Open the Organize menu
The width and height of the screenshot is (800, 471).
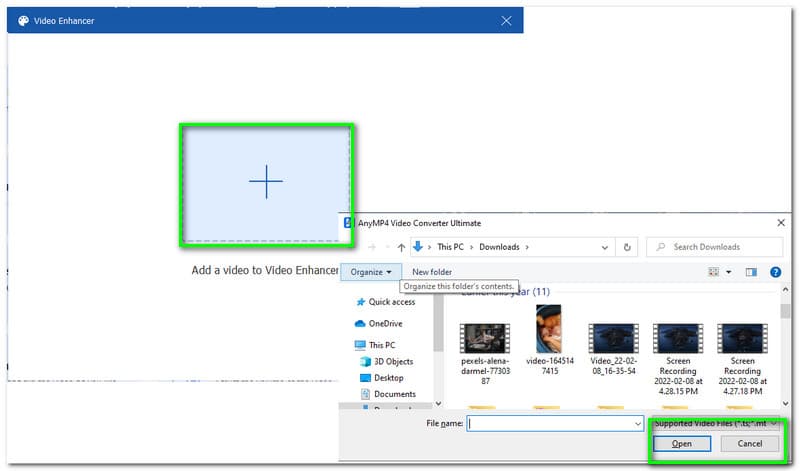click(x=370, y=272)
